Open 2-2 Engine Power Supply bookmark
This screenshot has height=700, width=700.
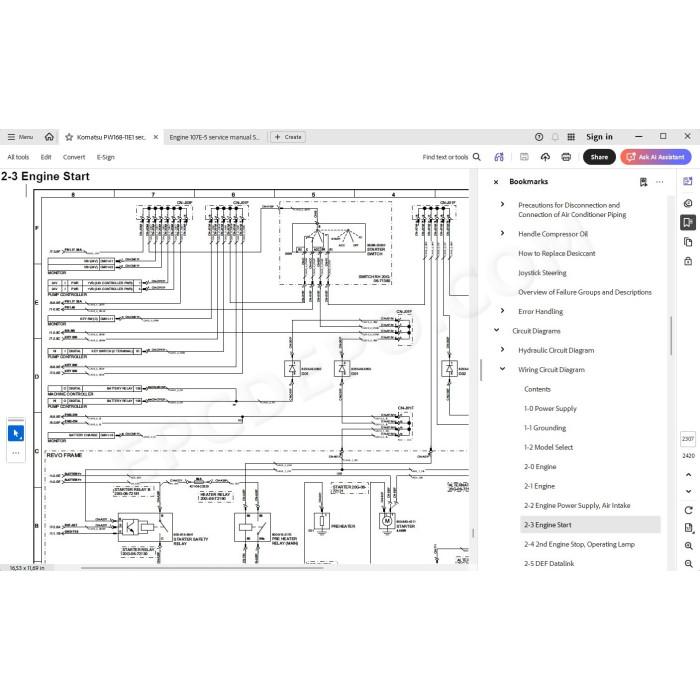click(x=577, y=505)
